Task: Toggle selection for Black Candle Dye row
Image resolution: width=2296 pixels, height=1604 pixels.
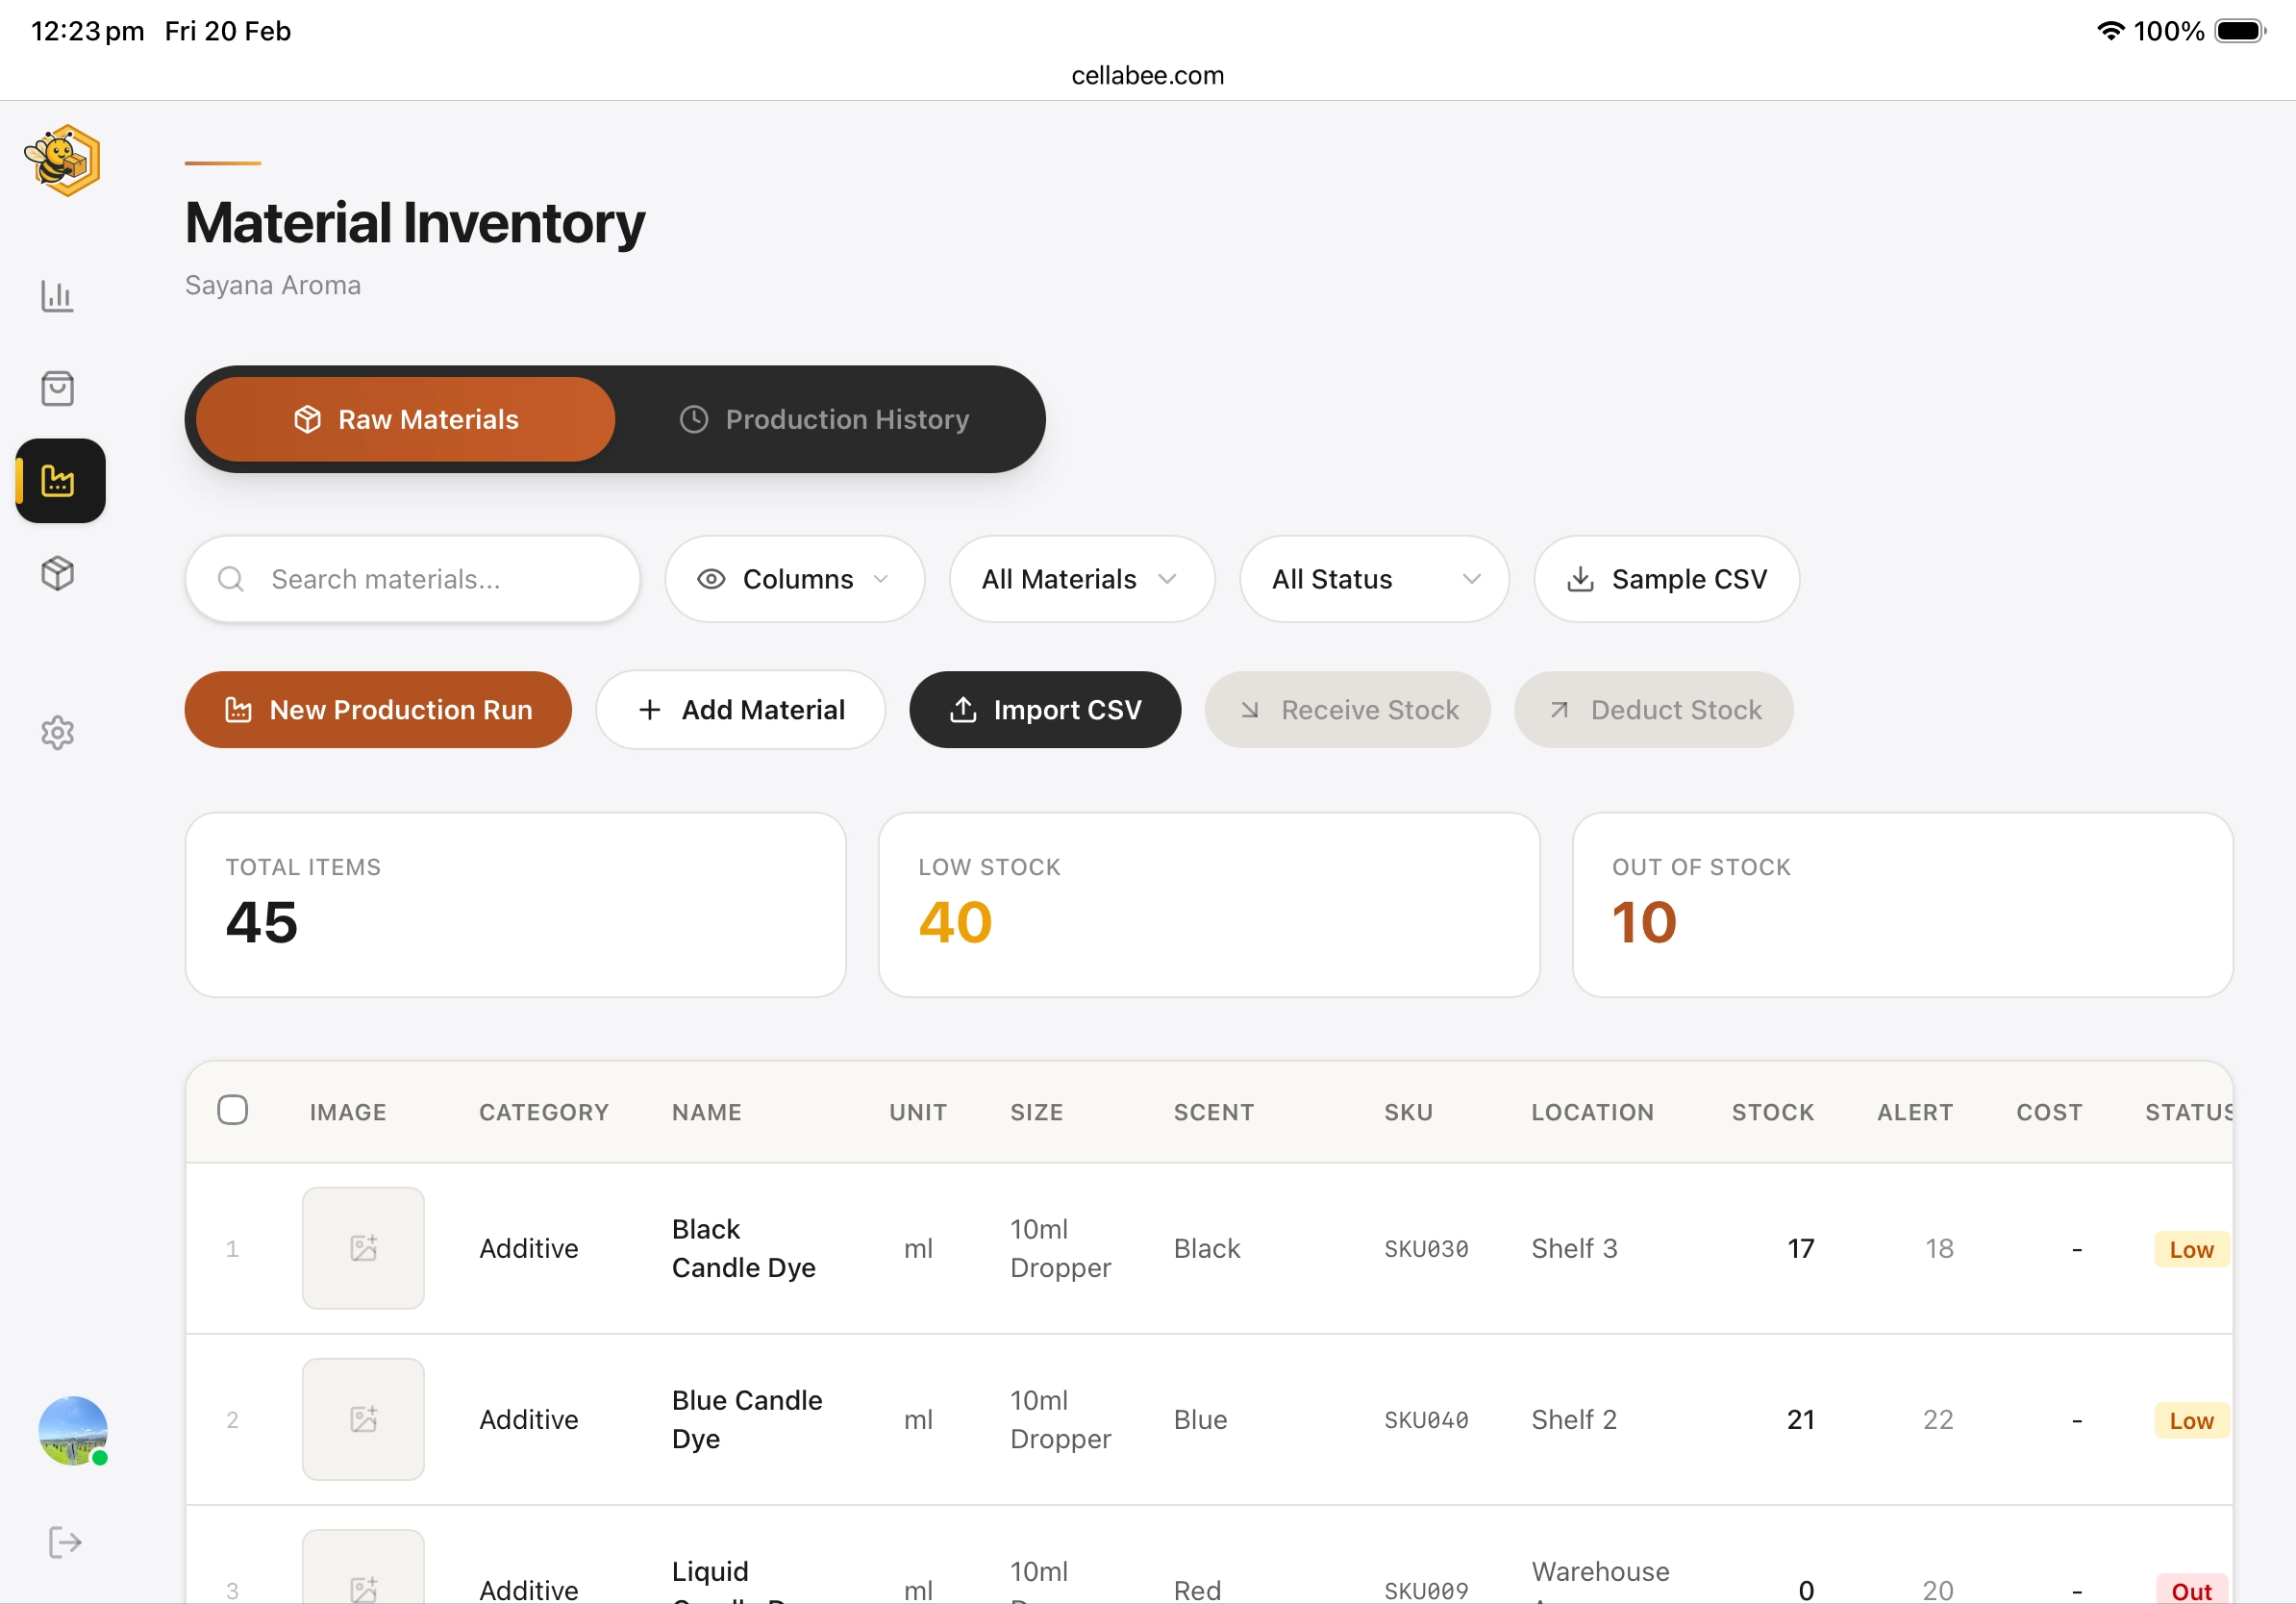Action: click(x=233, y=1248)
